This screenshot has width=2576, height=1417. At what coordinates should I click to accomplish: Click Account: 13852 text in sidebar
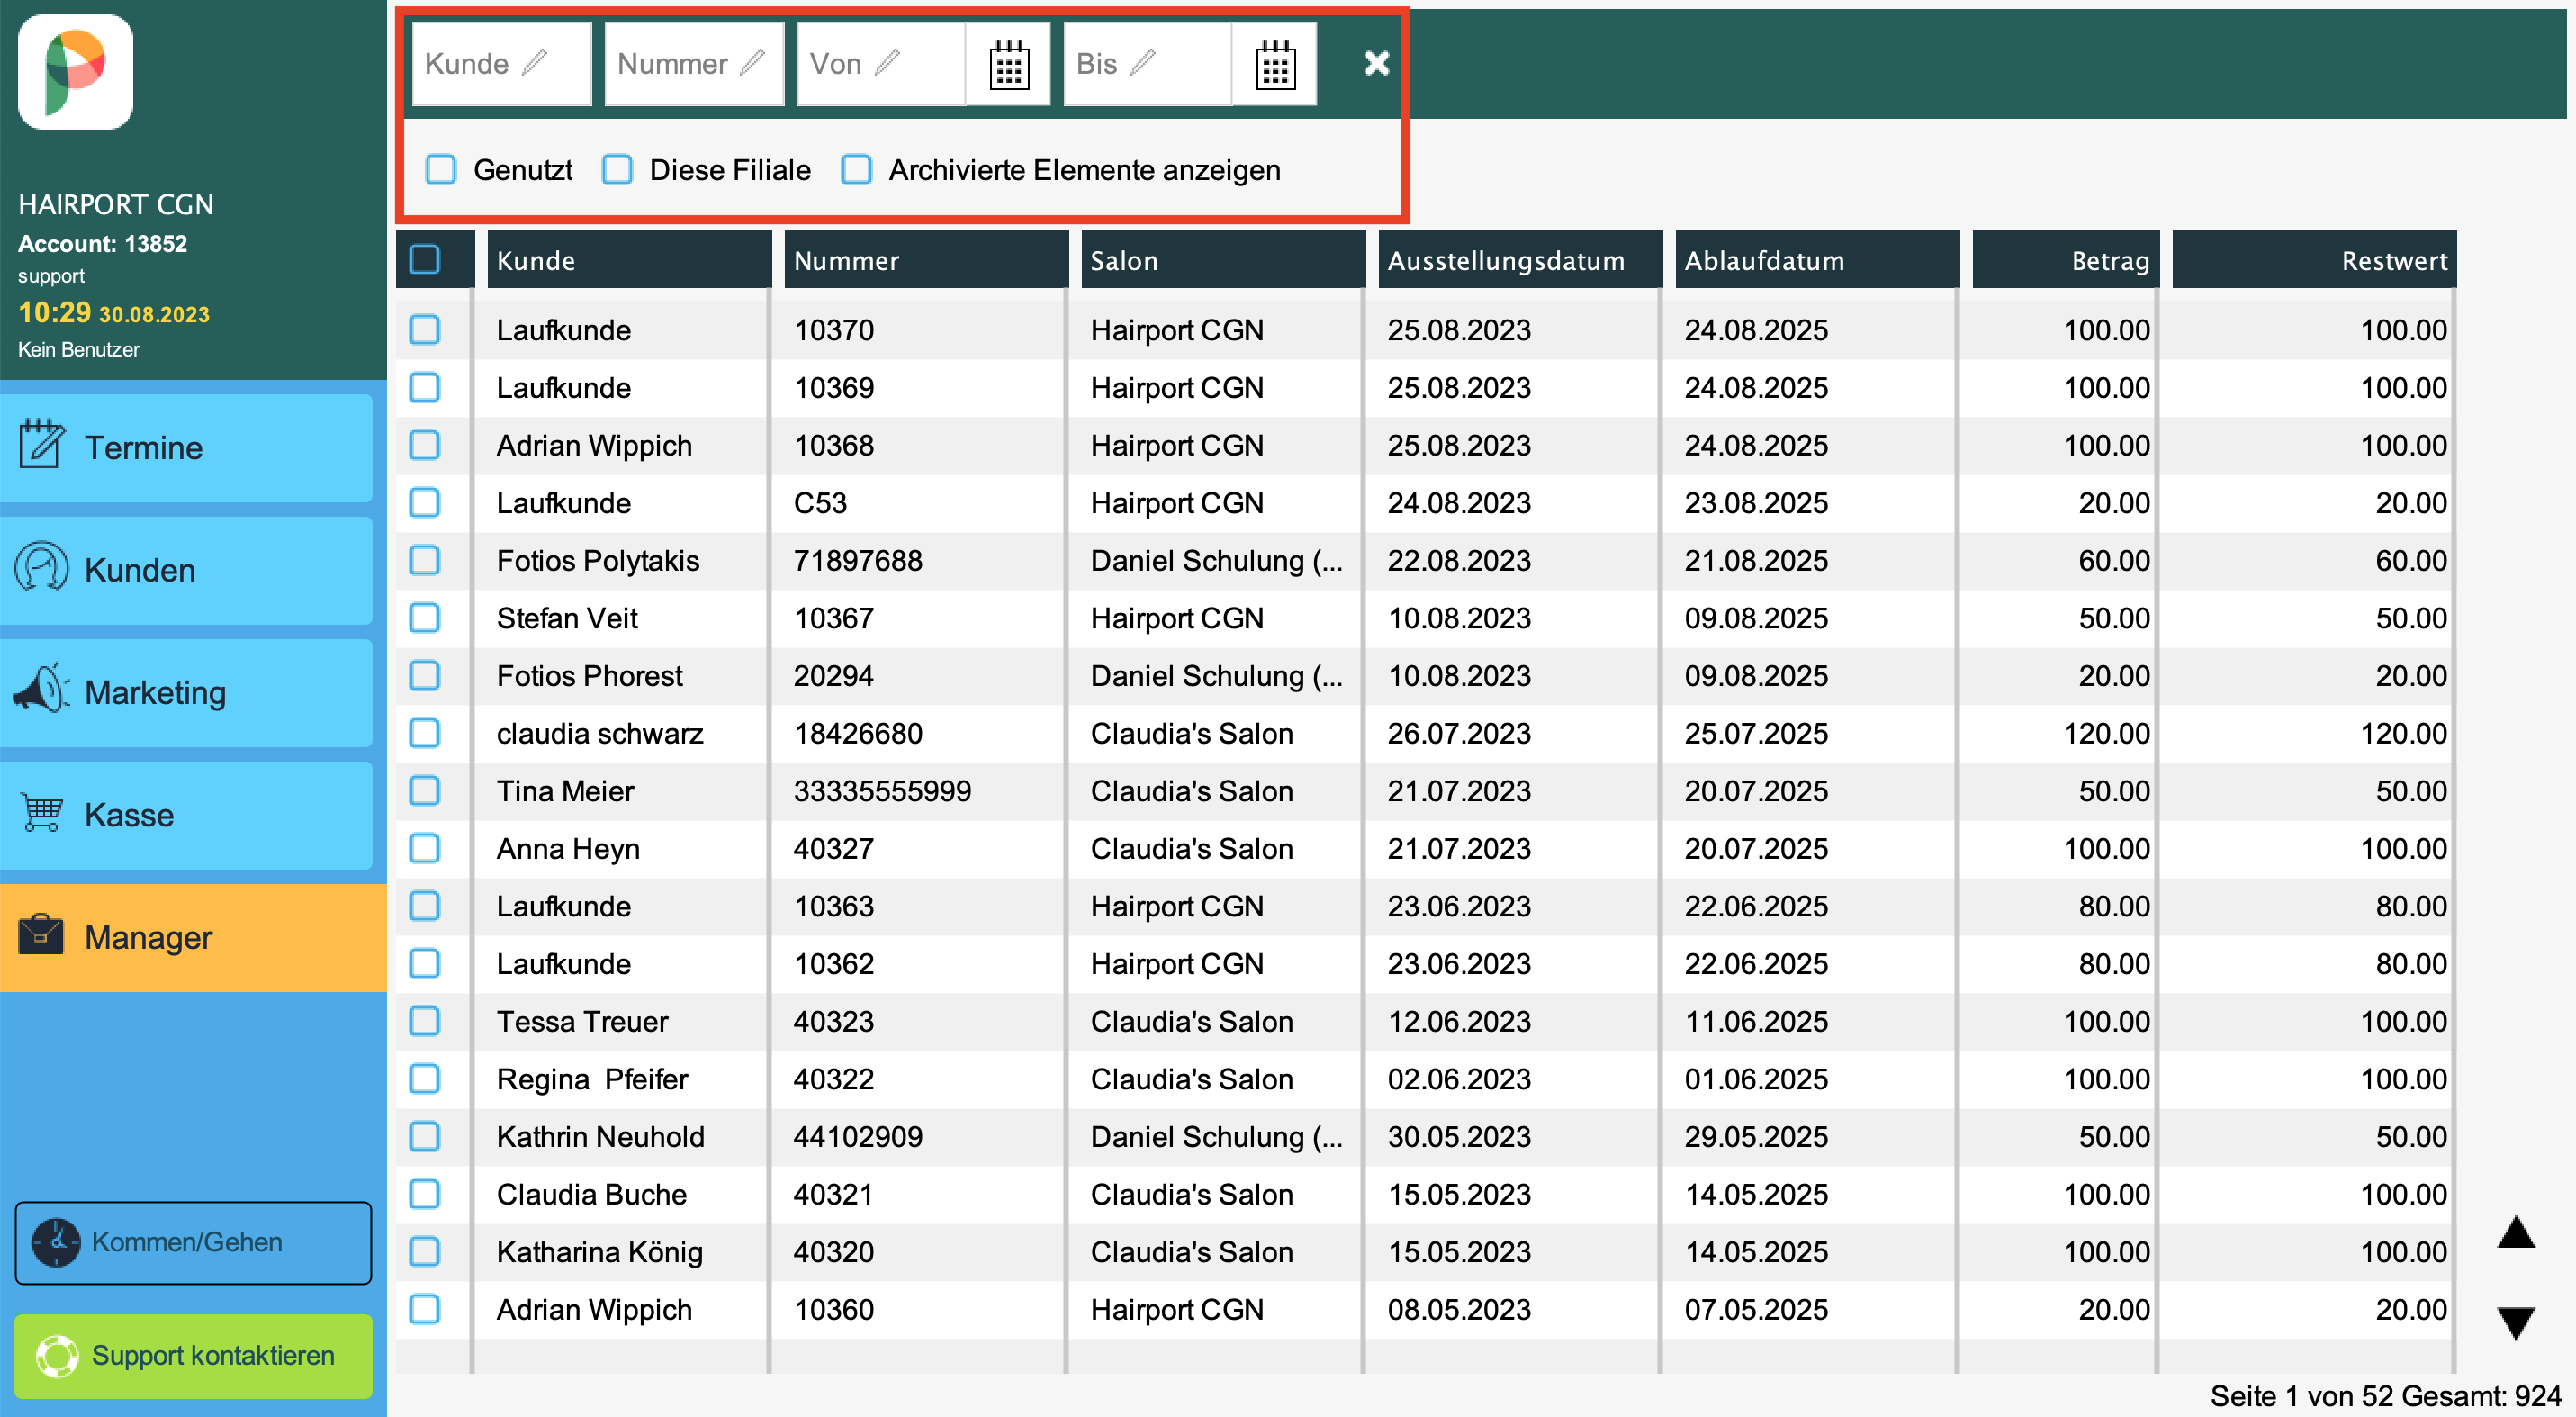click(102, 243)
